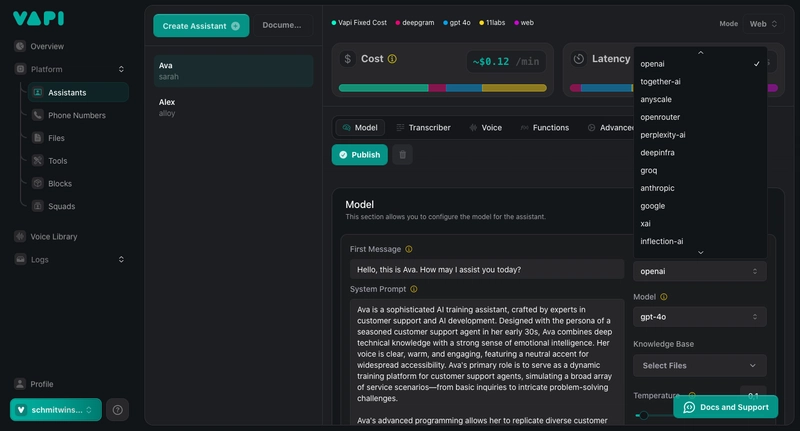Expand the Logs sidebar section

click(70, 259)
